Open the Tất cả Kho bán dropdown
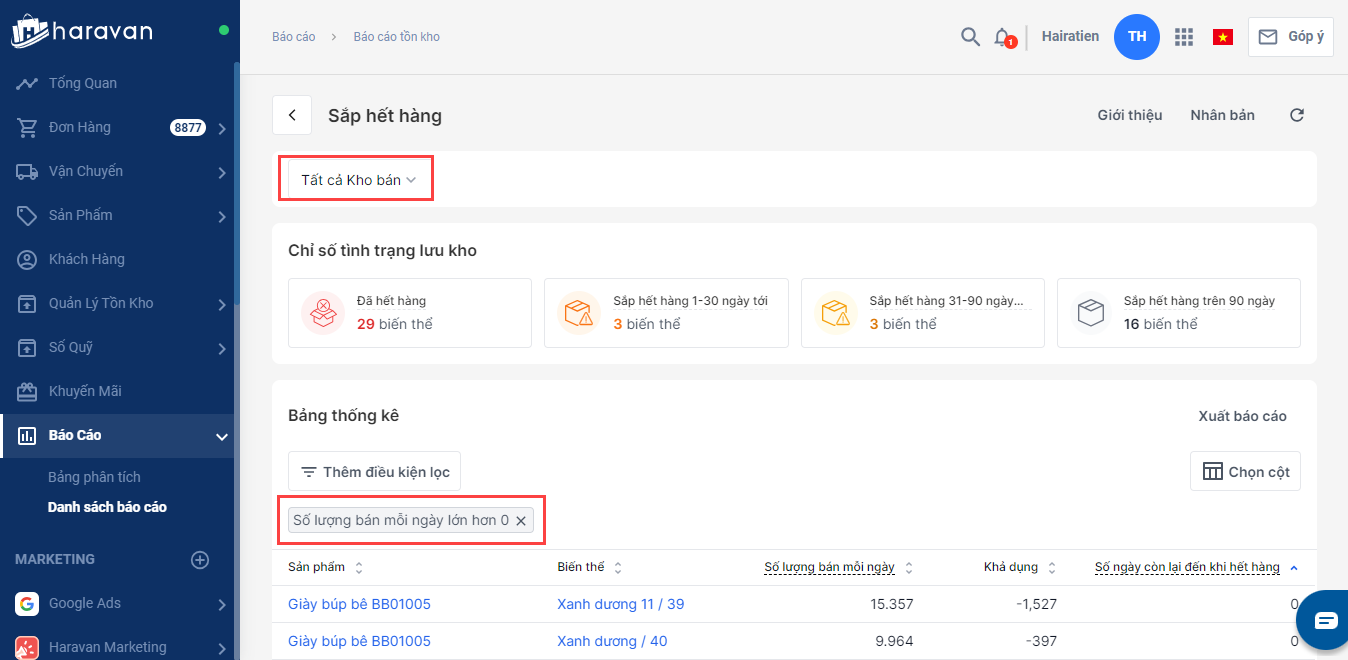 tap(357, 180)
